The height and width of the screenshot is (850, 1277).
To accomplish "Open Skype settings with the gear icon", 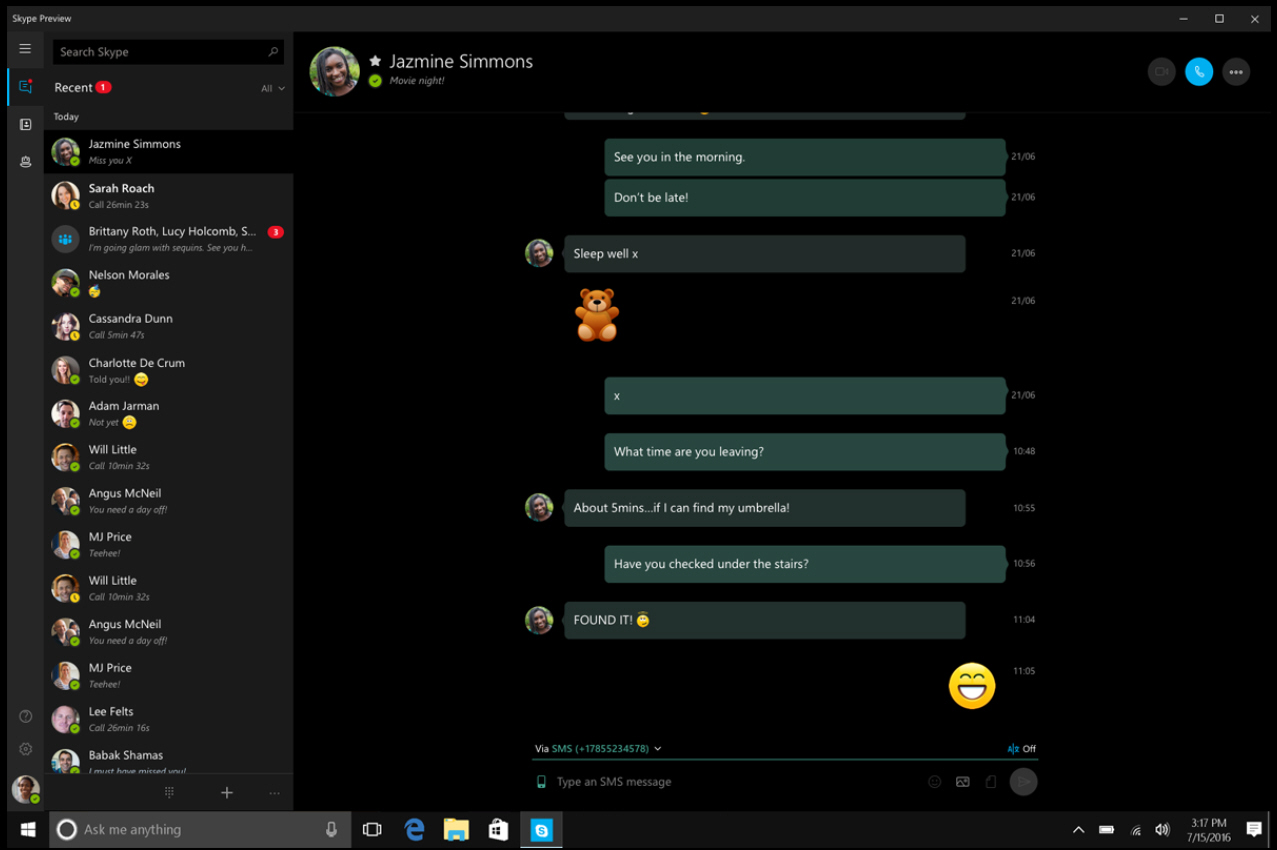I will pos(25,748).
